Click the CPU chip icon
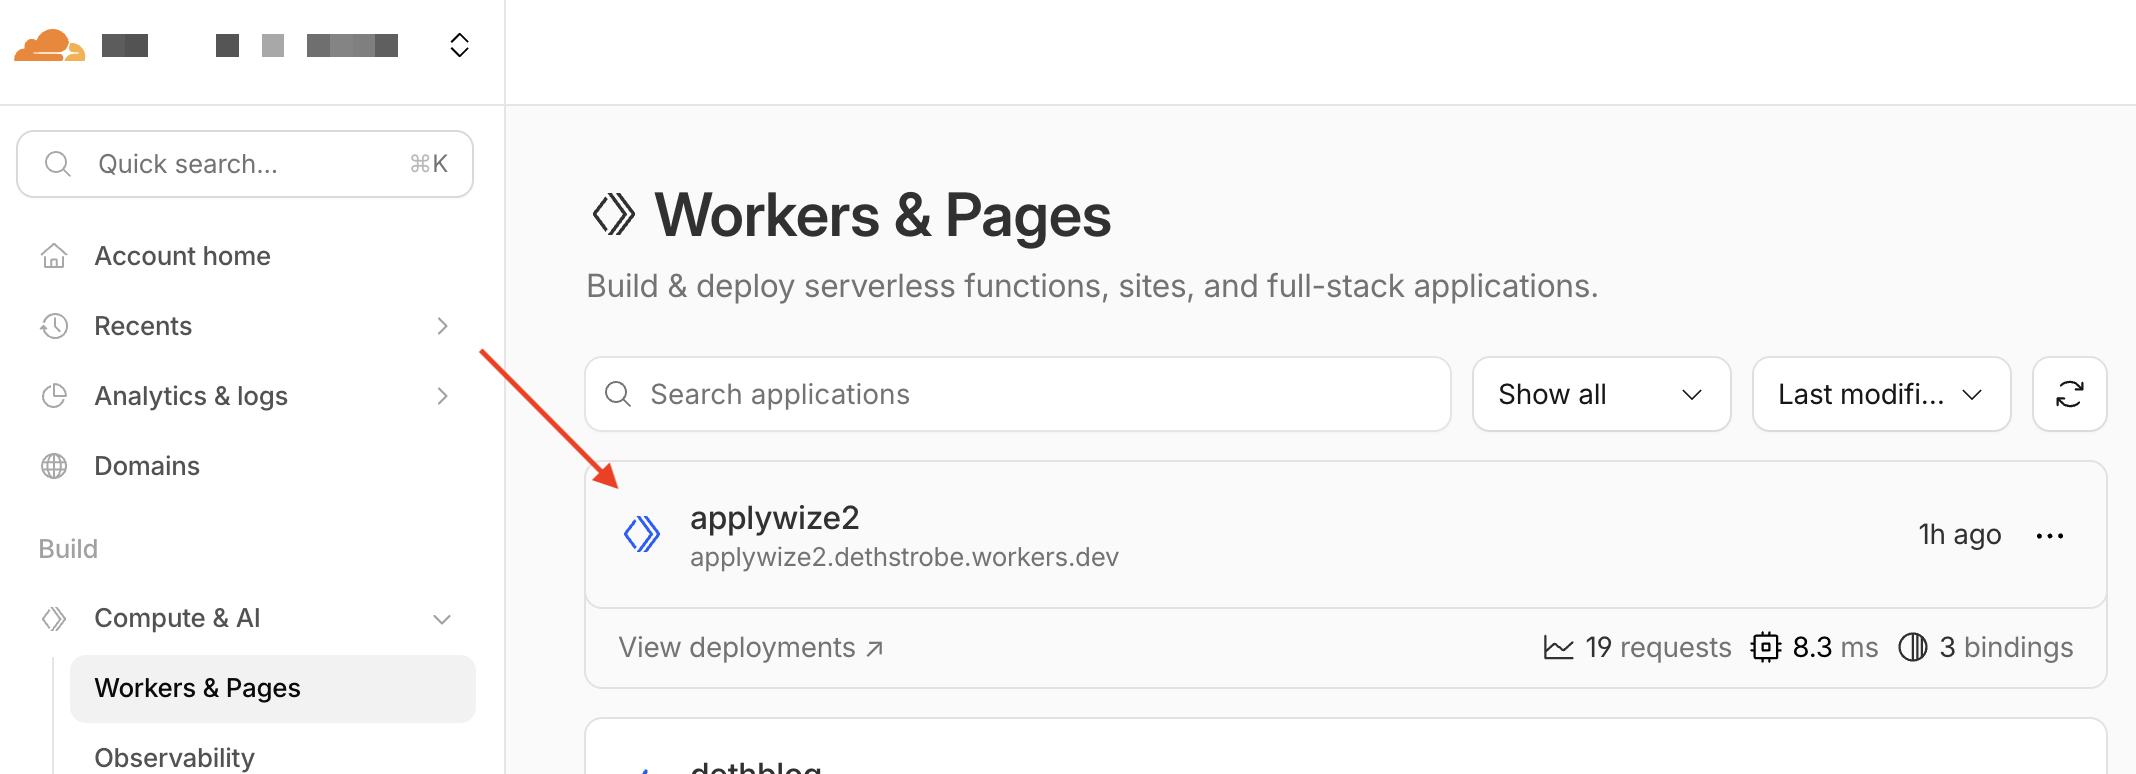 [1766, 647]
